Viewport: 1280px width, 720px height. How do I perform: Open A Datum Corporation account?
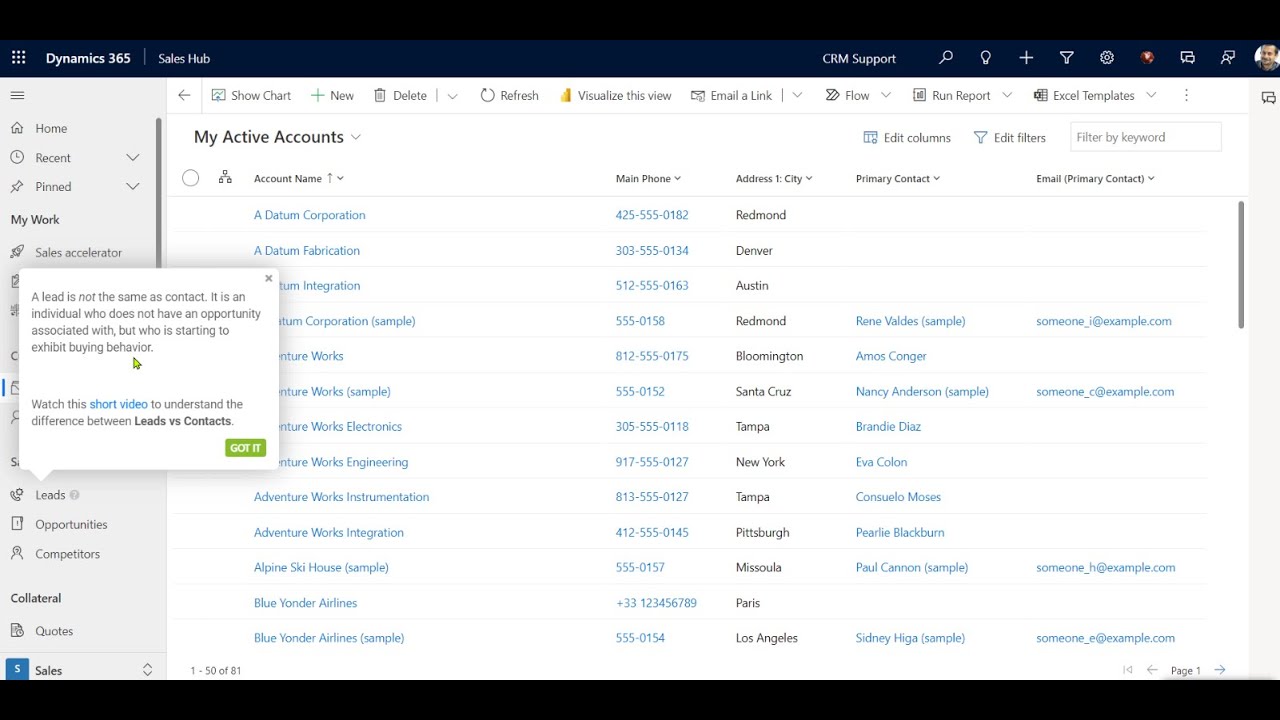pos(309,215)
